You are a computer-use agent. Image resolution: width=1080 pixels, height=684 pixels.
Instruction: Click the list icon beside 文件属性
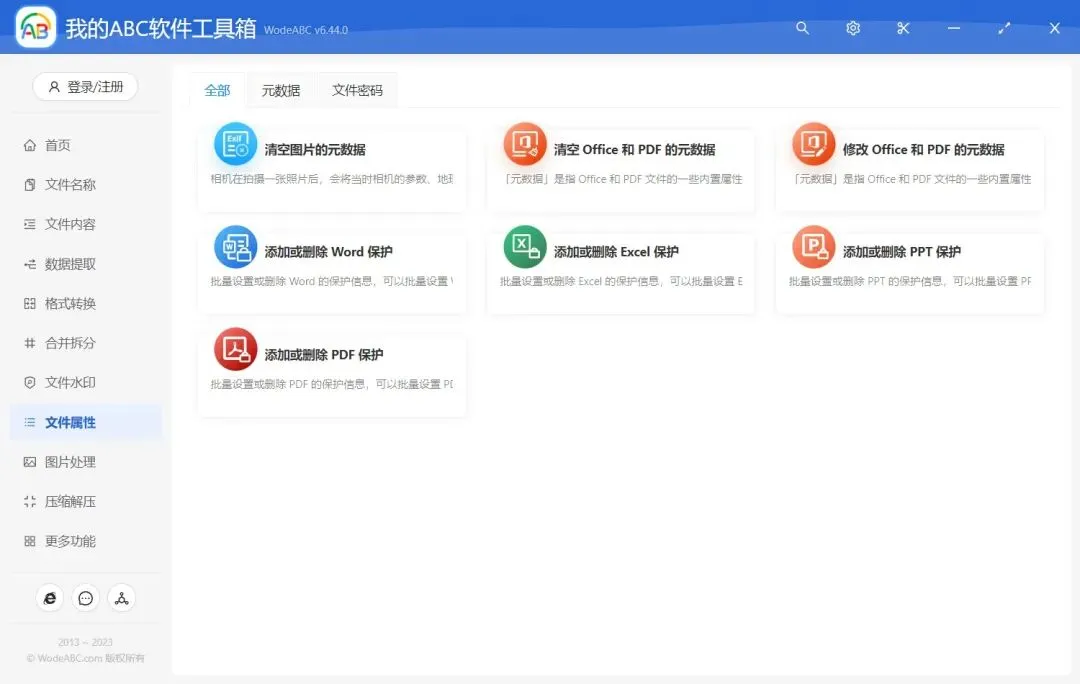(x=30, y=422)
